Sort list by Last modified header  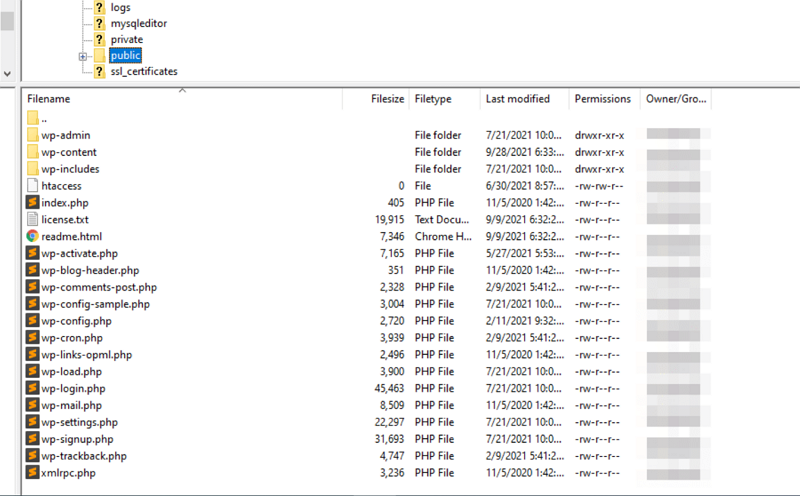click(x=517, y=99)
